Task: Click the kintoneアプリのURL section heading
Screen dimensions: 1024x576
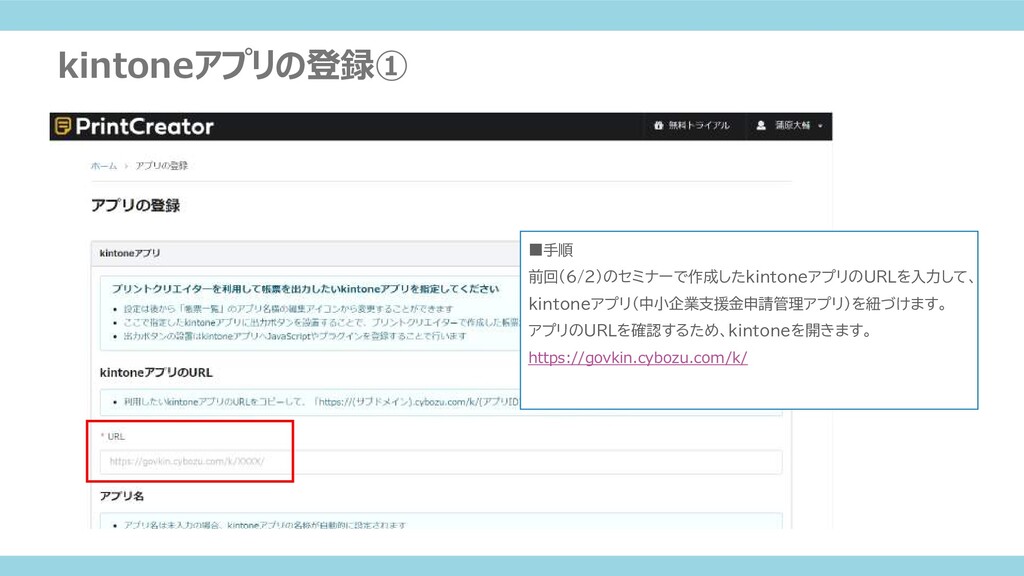Action: tap(156, 373)
